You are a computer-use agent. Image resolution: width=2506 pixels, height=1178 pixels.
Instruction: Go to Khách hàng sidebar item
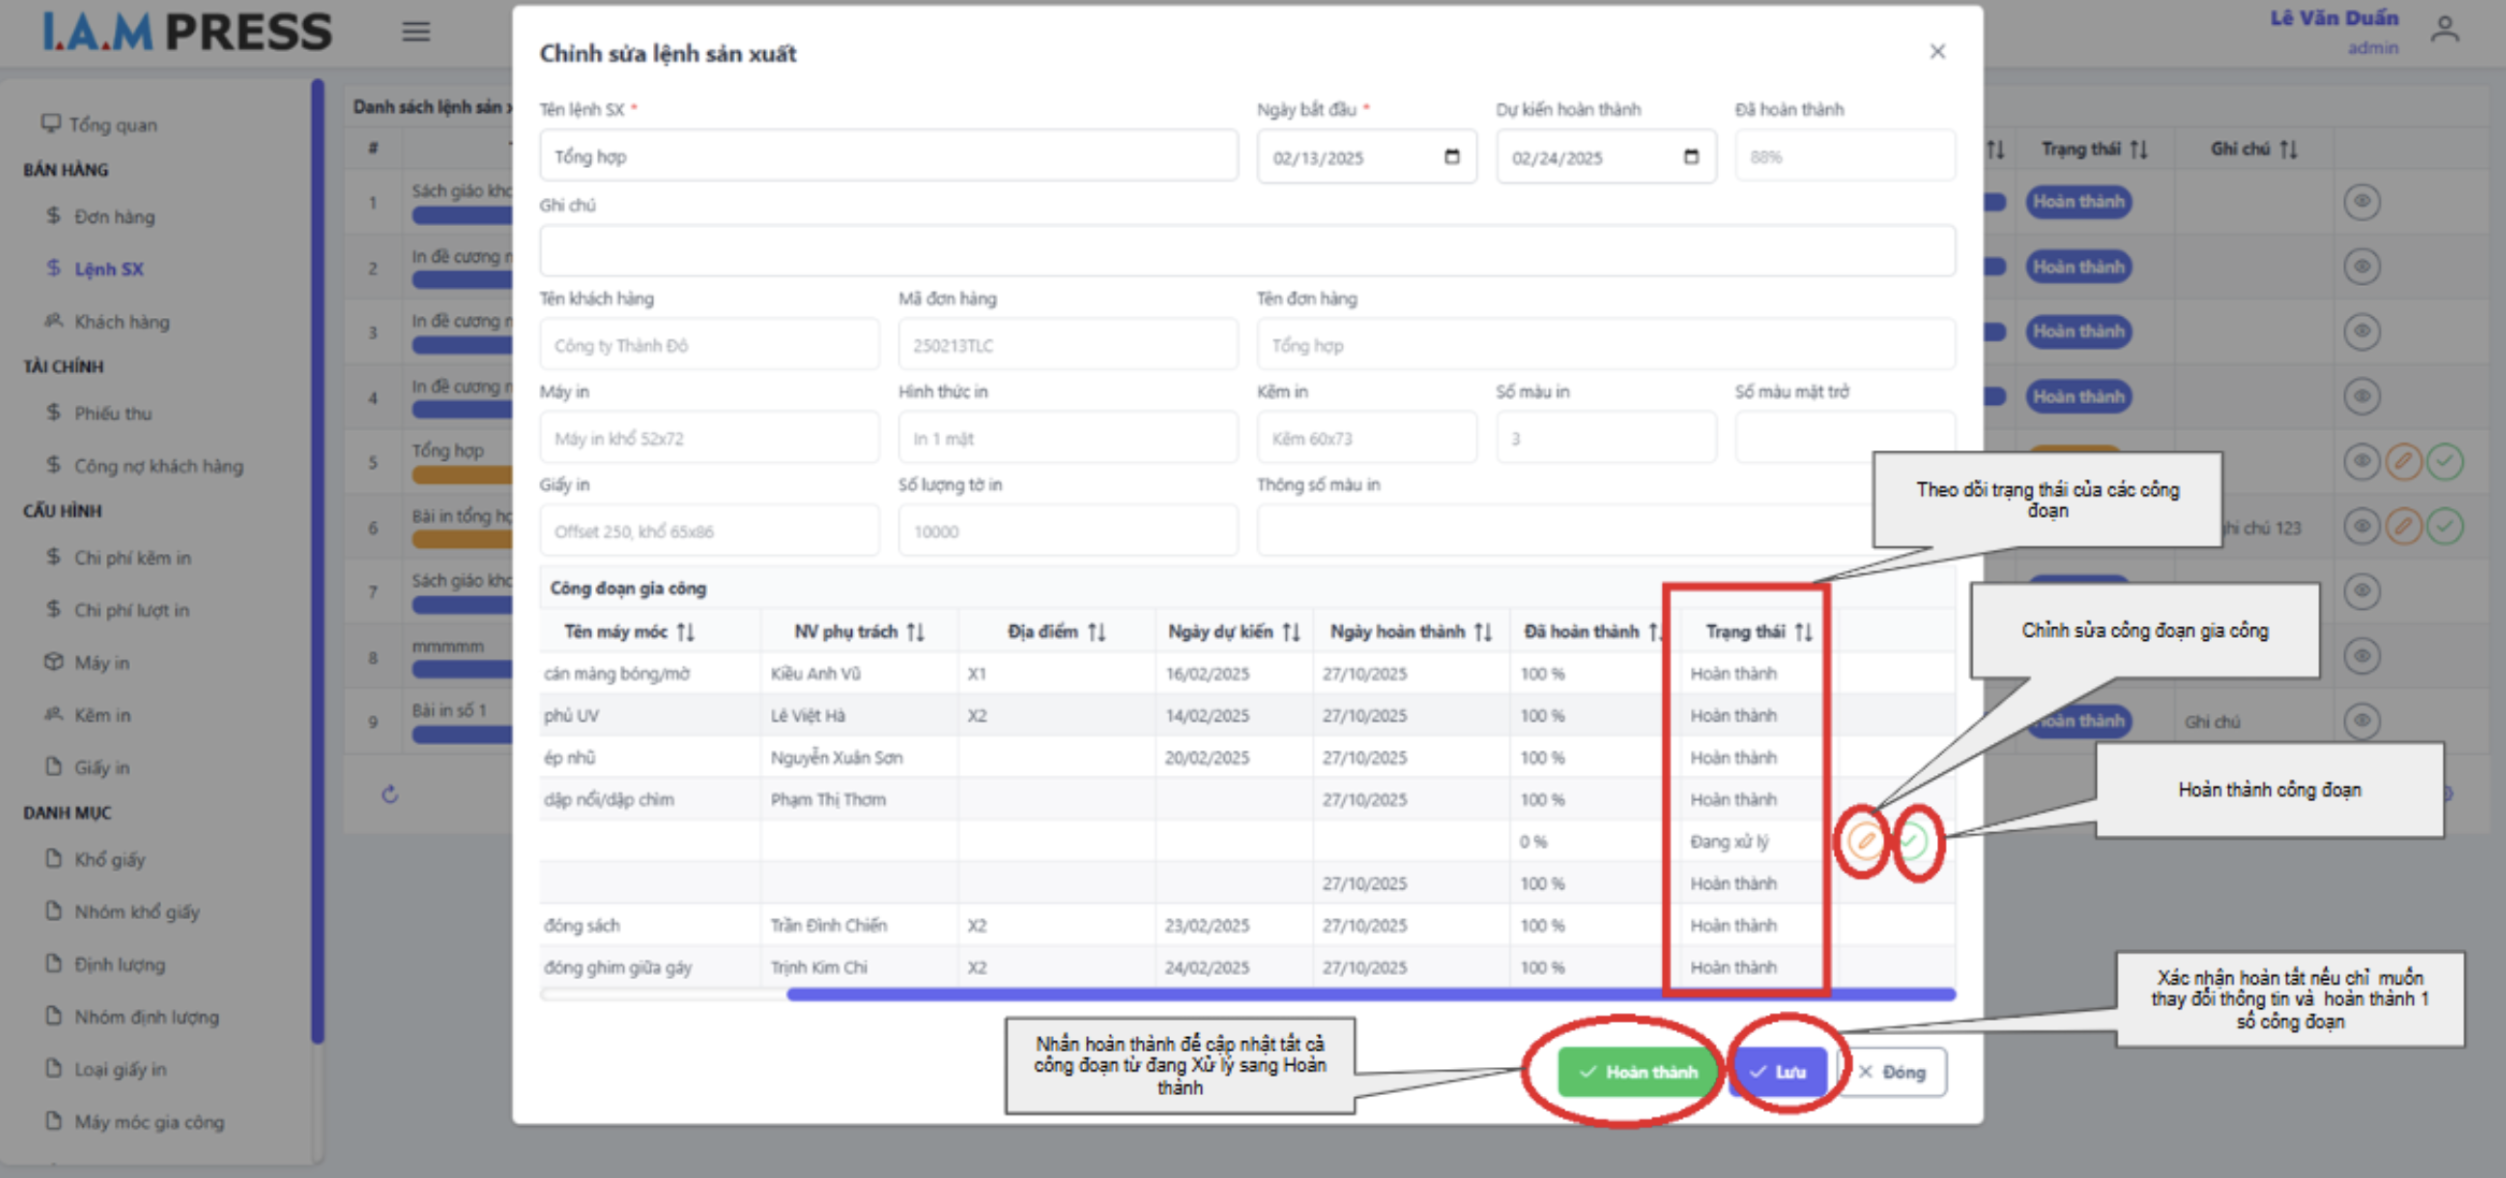pyautogui.click(x=121, y=322)
